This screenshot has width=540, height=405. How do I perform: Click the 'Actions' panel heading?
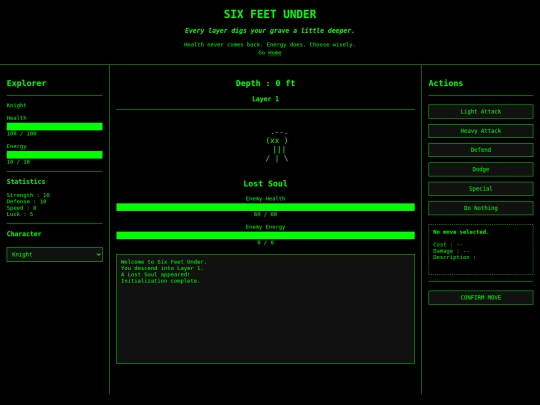446,83
